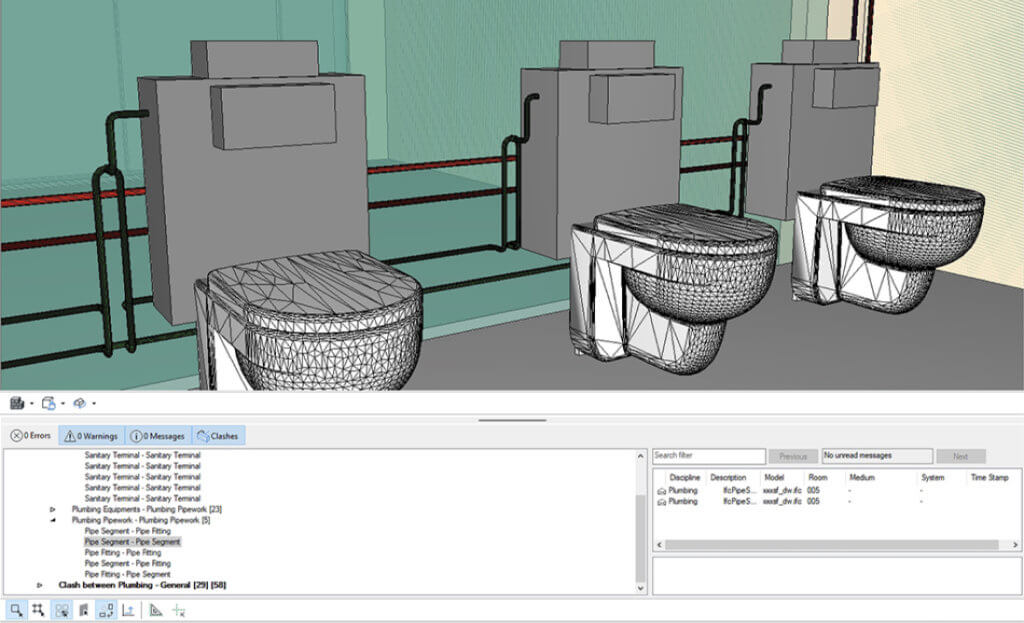Click the measure angle triangle icon
The width and height of the screenshot is (1024, 623).
click(156, 609)
